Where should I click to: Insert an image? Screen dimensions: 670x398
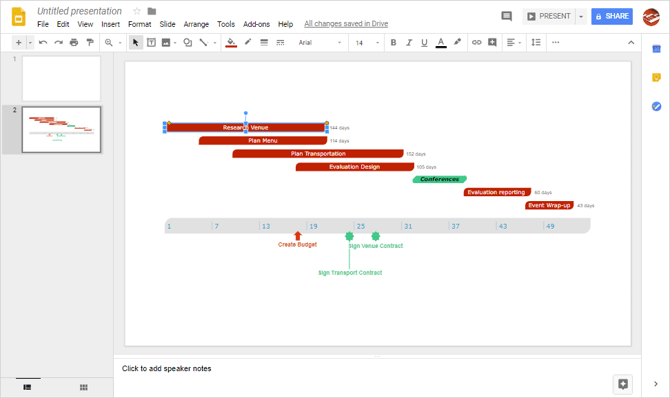pyautogui.click(x=166, y=42)
